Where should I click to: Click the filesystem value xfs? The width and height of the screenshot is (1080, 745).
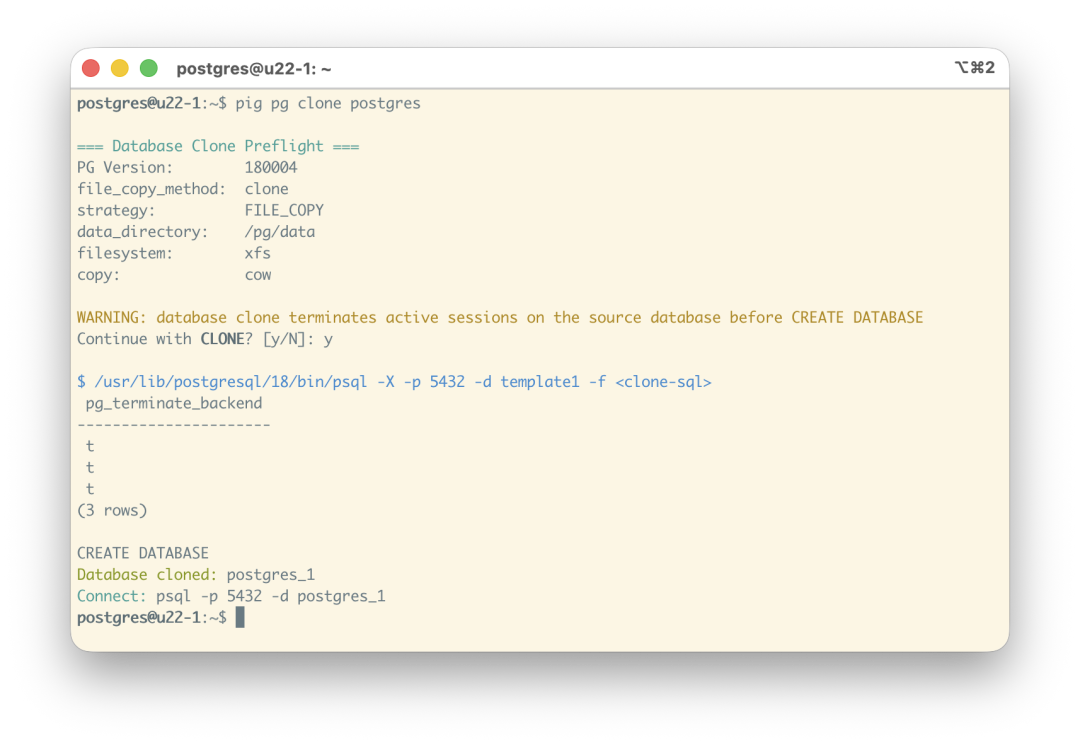[x=258, y=253]
